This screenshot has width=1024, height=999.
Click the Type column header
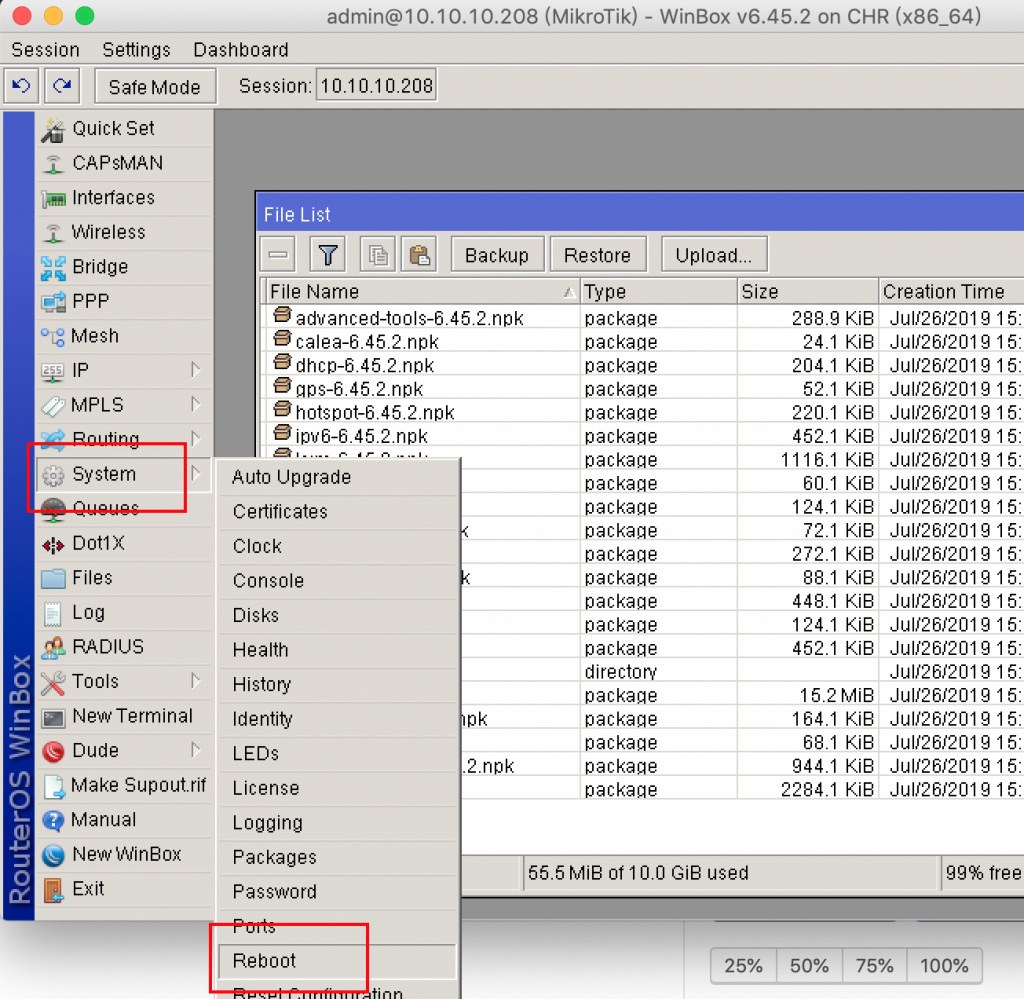[x=658, y=292]
